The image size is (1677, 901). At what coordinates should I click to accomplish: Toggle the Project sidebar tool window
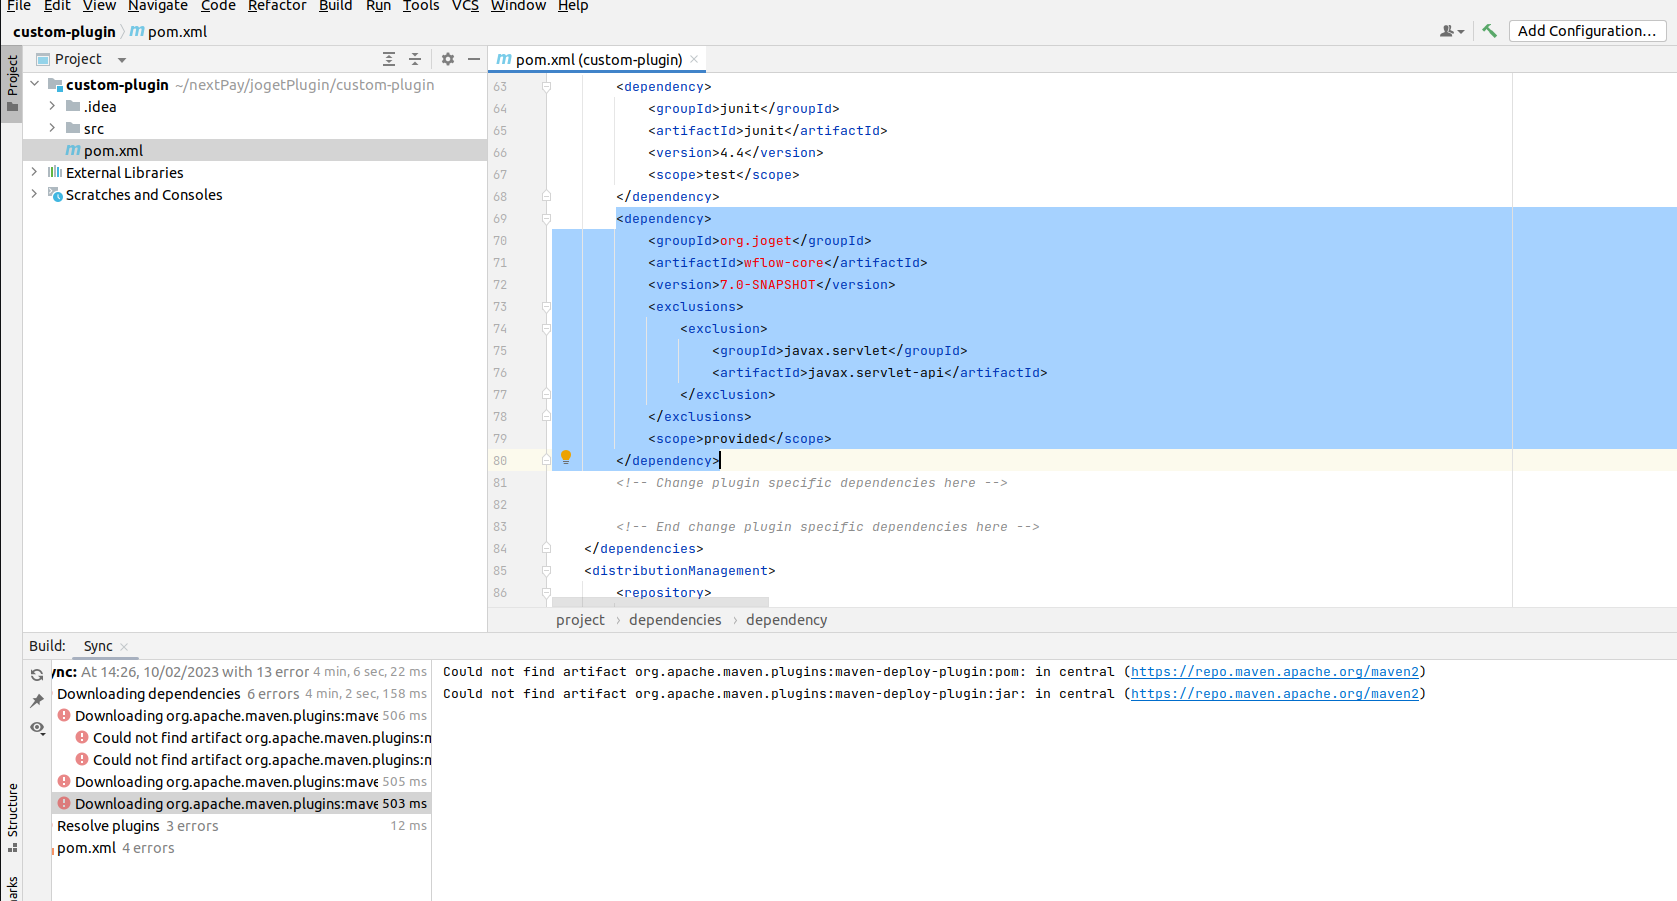click(12, 84)
